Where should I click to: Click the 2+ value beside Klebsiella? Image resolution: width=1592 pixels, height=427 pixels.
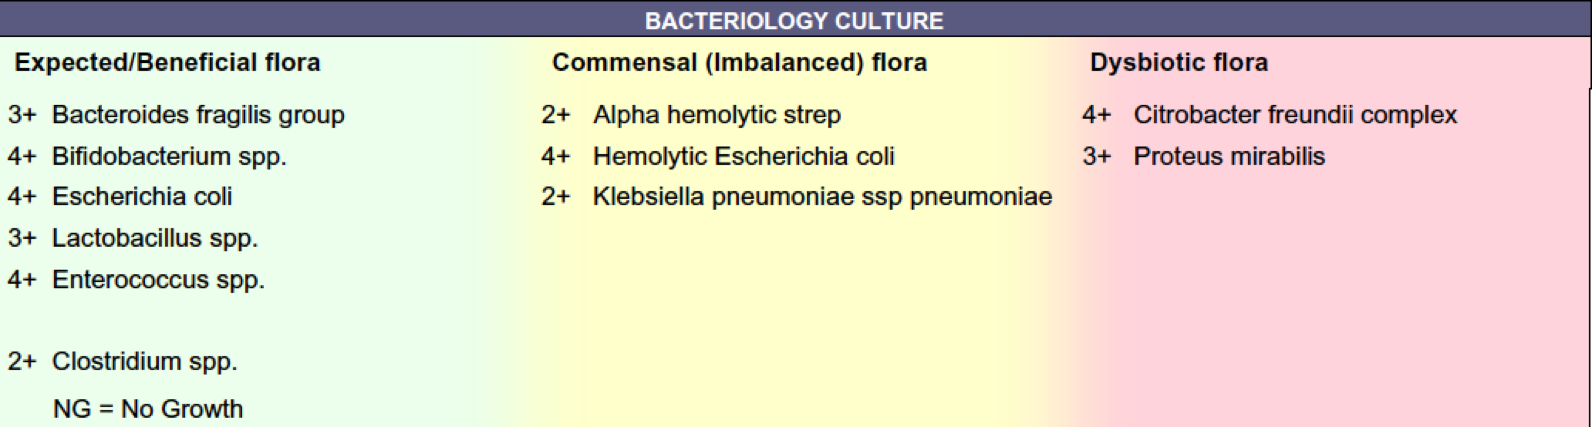[x=556, y=197]
